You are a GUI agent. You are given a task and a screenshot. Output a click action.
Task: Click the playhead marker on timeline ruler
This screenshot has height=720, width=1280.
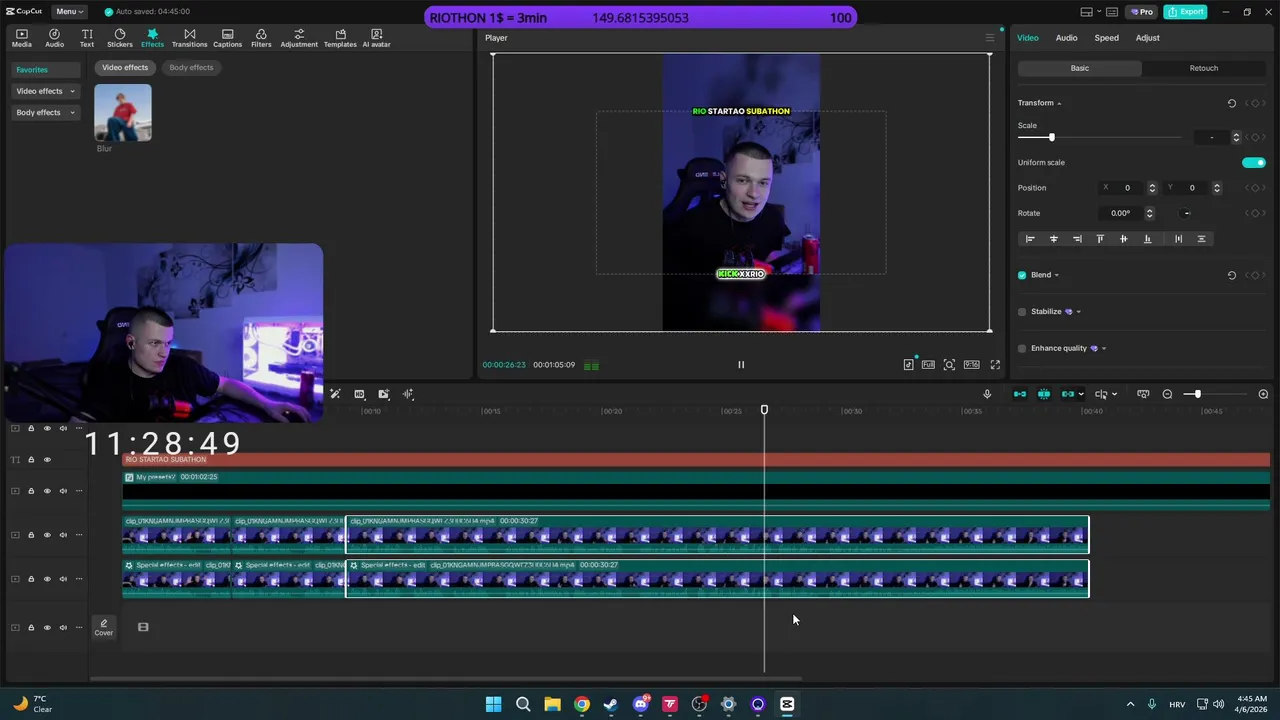pos(764,410)
